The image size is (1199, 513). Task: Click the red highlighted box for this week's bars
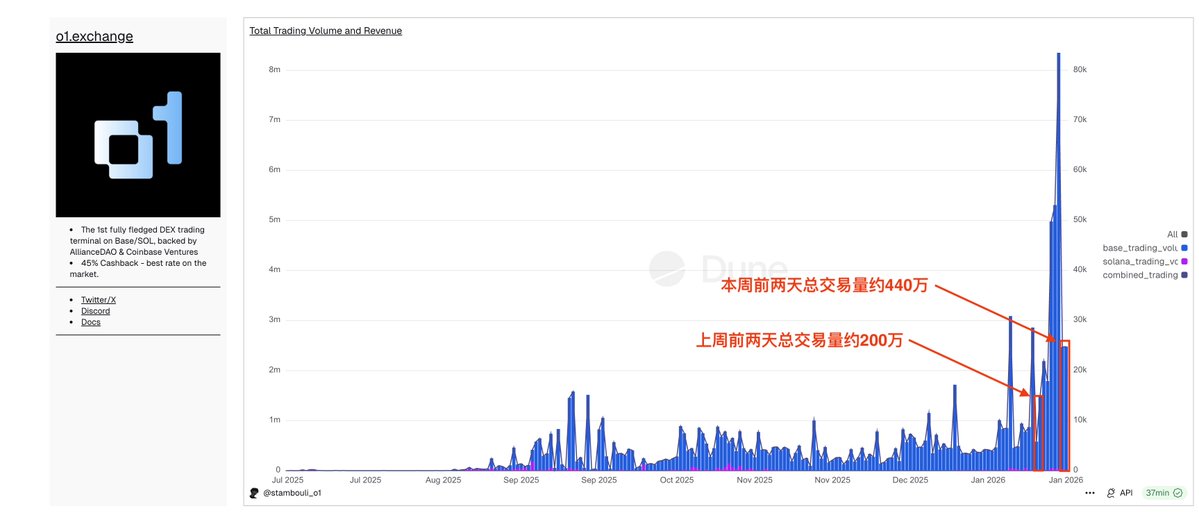[x=1063, y=405]
